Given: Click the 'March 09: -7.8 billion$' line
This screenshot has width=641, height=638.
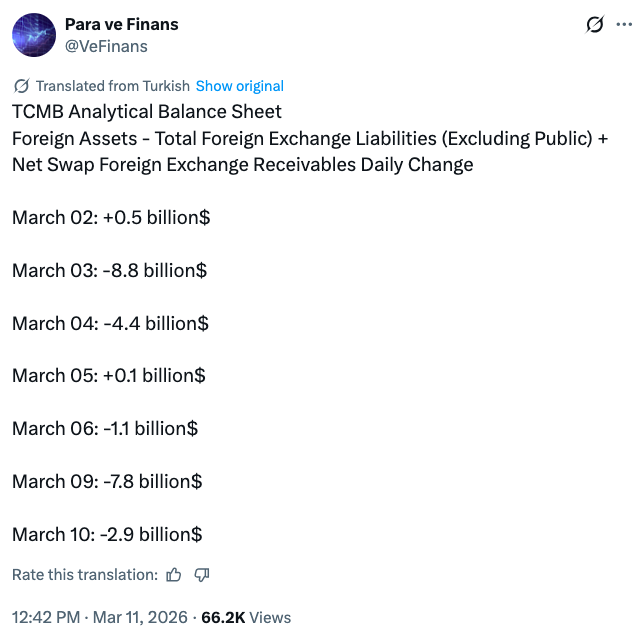Looking at the screenshot, I should 107,481.
